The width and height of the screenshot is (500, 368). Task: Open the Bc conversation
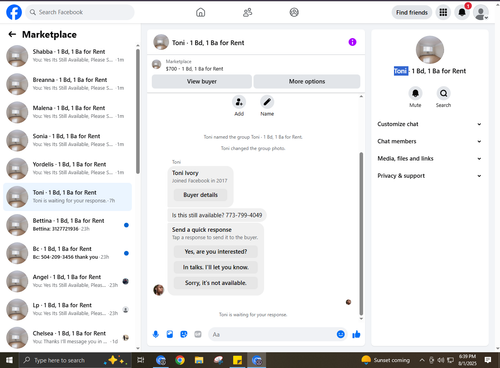[68, 253]
